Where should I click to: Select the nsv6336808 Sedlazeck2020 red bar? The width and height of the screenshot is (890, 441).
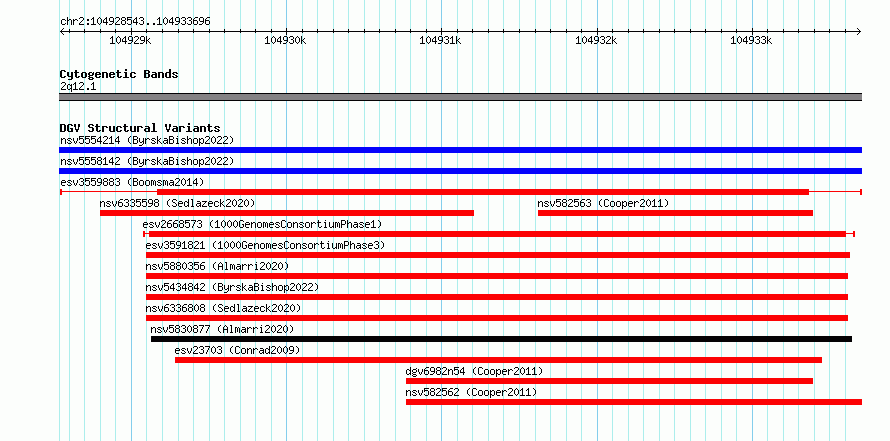pyautogui.click(x=497, y=318)
